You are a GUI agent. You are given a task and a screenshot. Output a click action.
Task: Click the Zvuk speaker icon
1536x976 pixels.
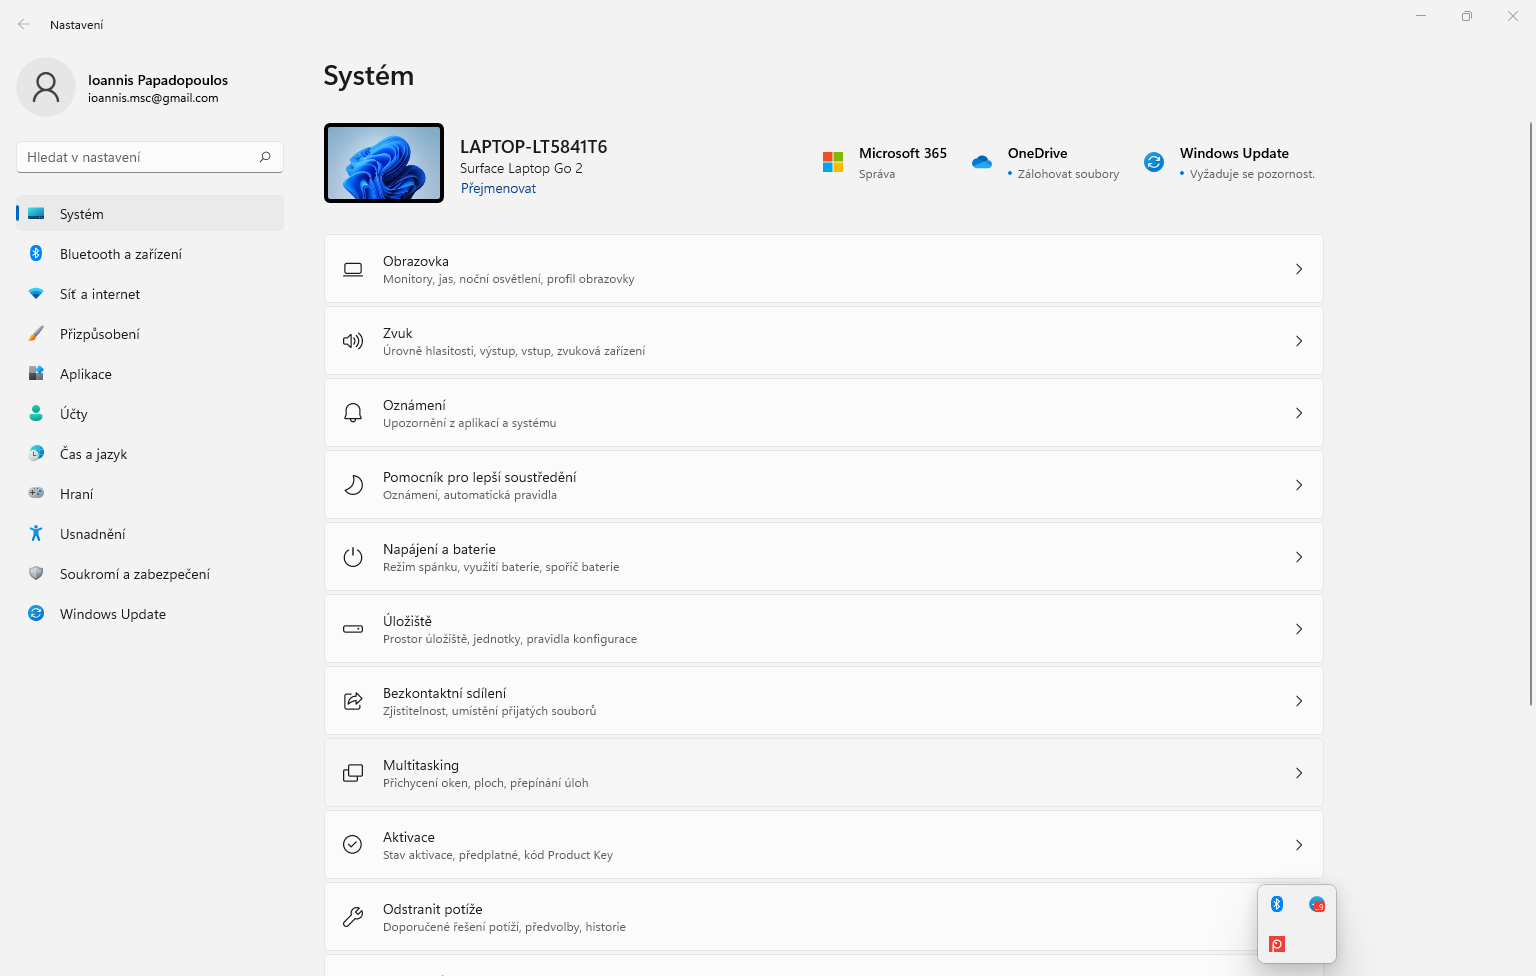pyautogui.click(x=353, y=341)
